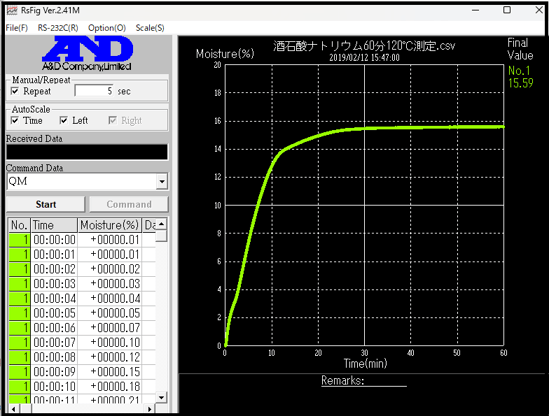549x416 pixels.
Task: Click the Moisture(%) axis label on graph
Action: (225, 54)
